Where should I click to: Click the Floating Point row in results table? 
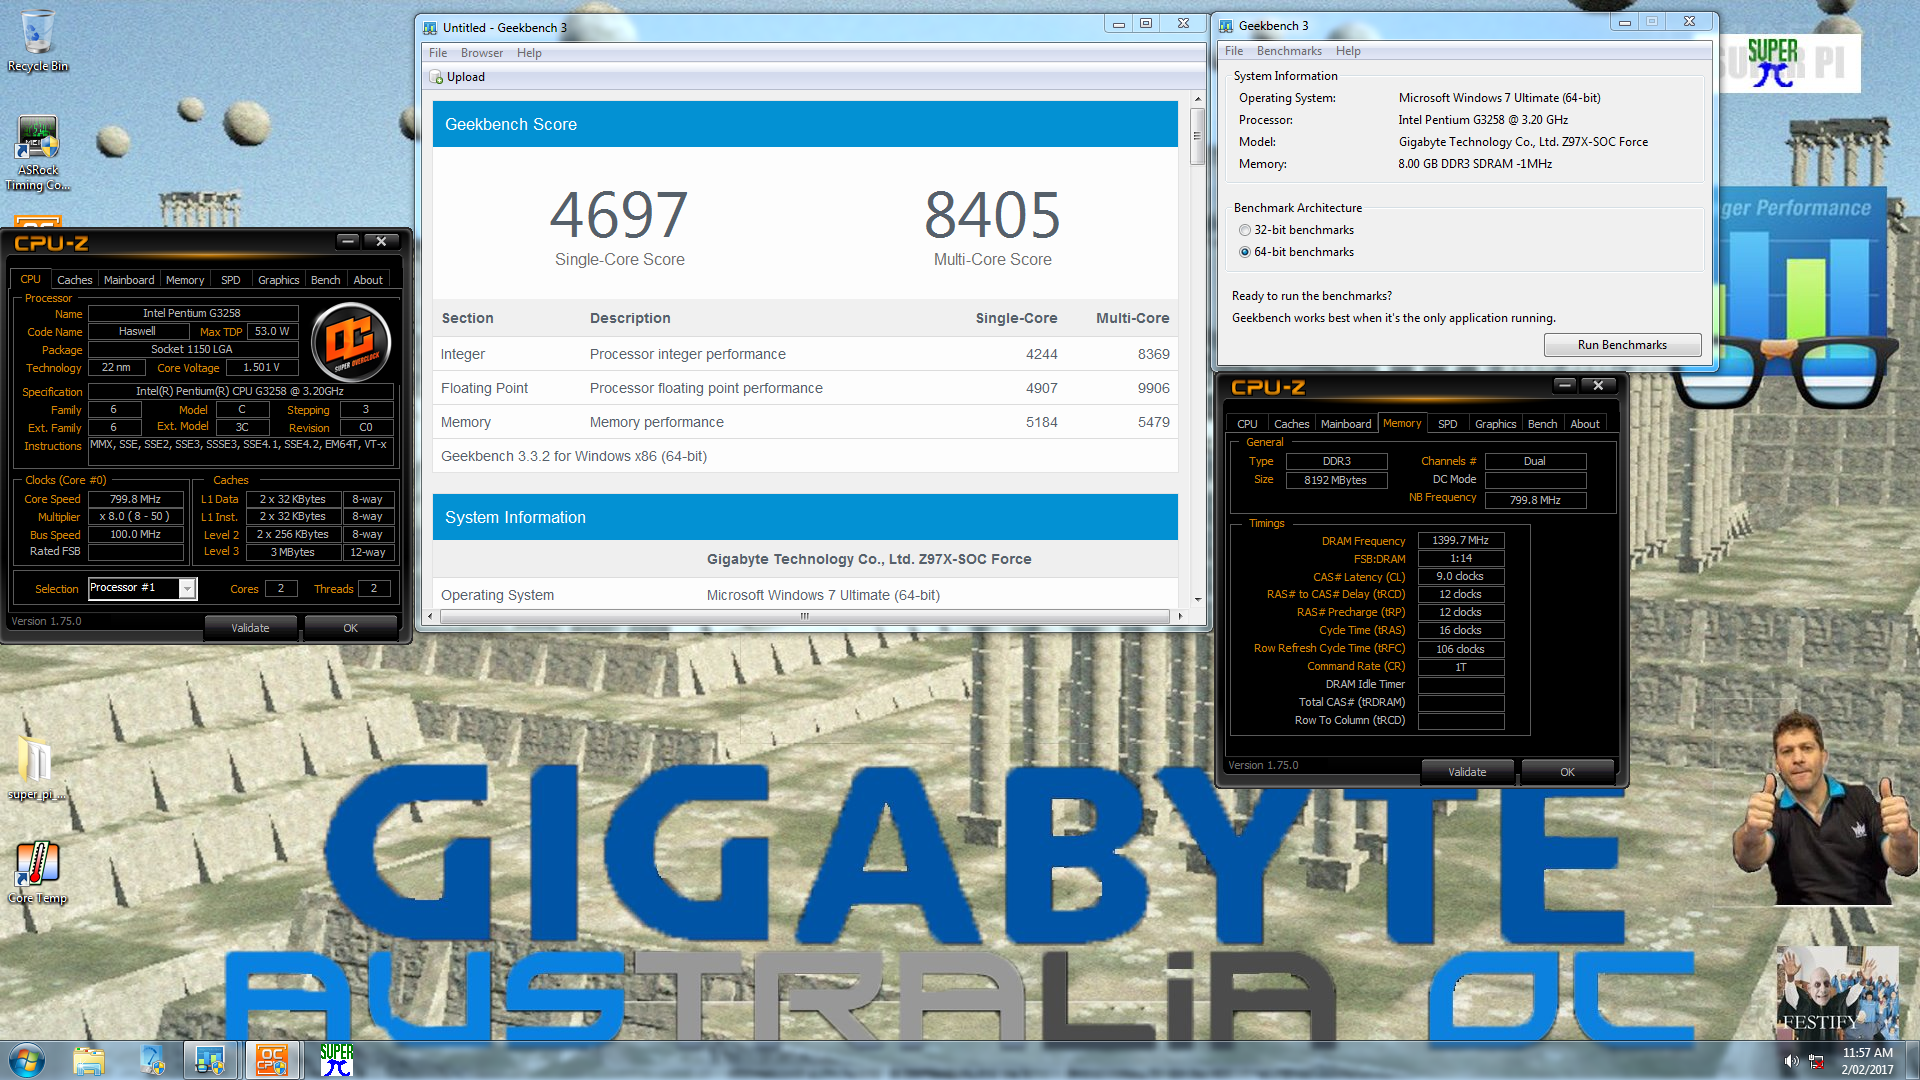(x=805, y=388)
